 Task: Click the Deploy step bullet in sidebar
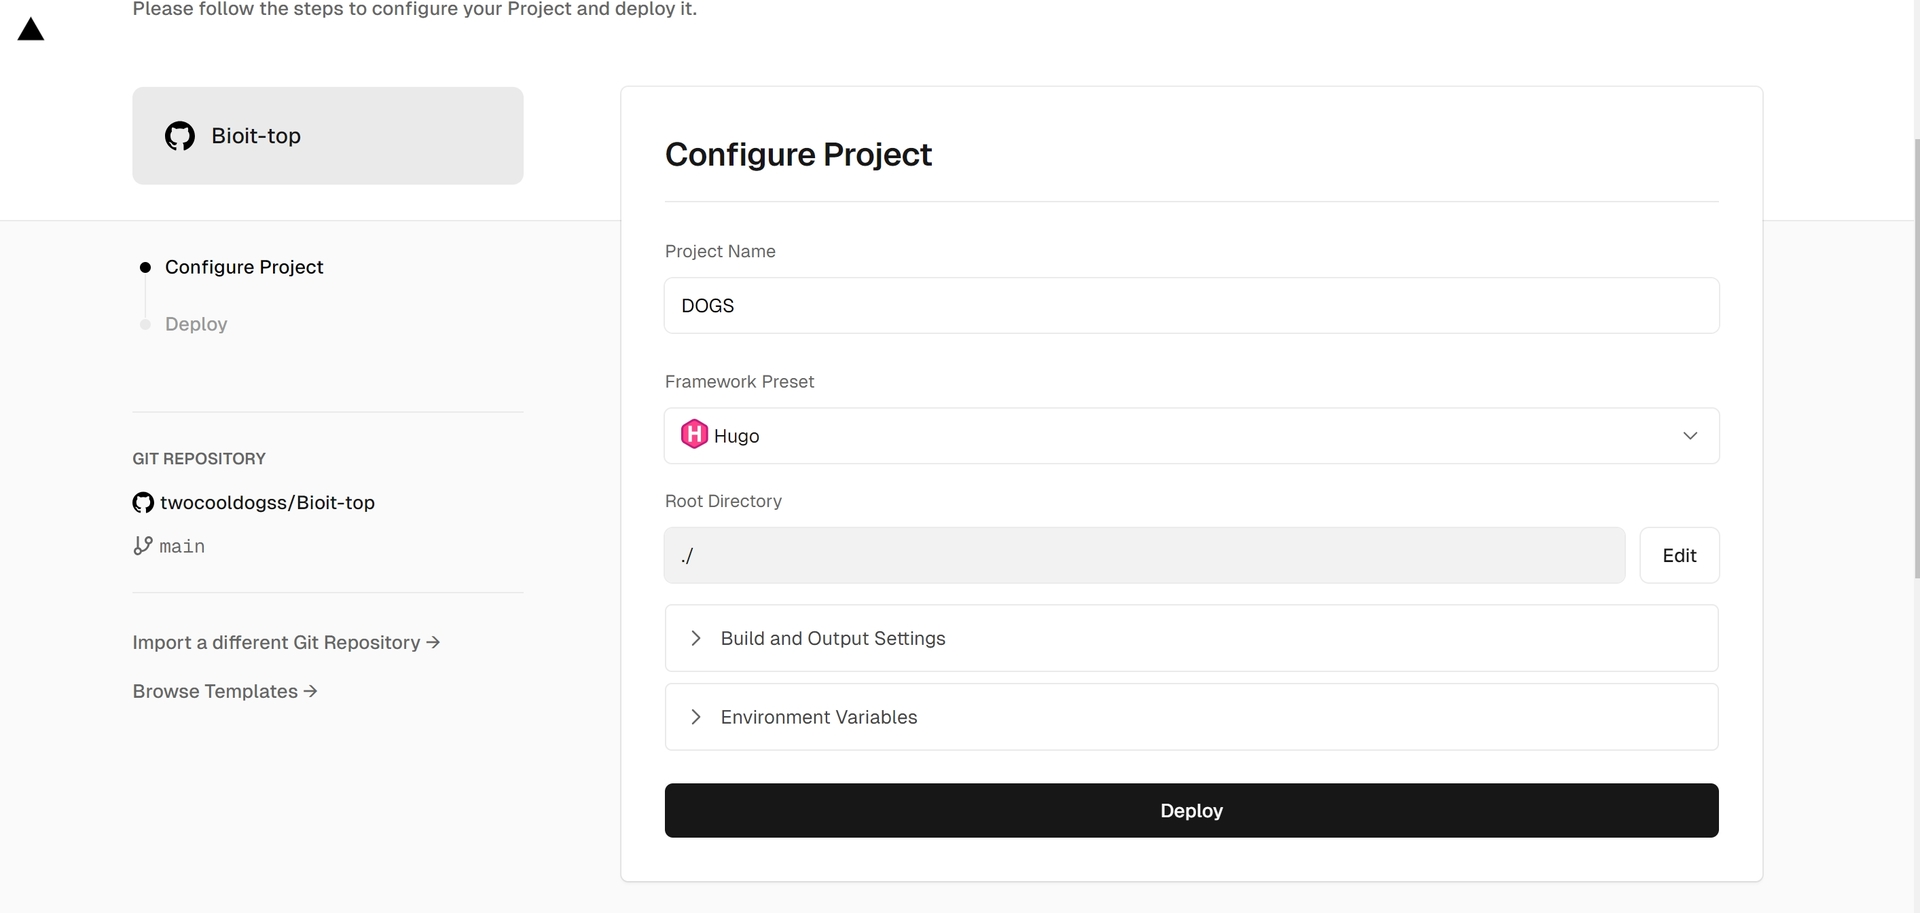pyautogui.click(x=145, y=325)
